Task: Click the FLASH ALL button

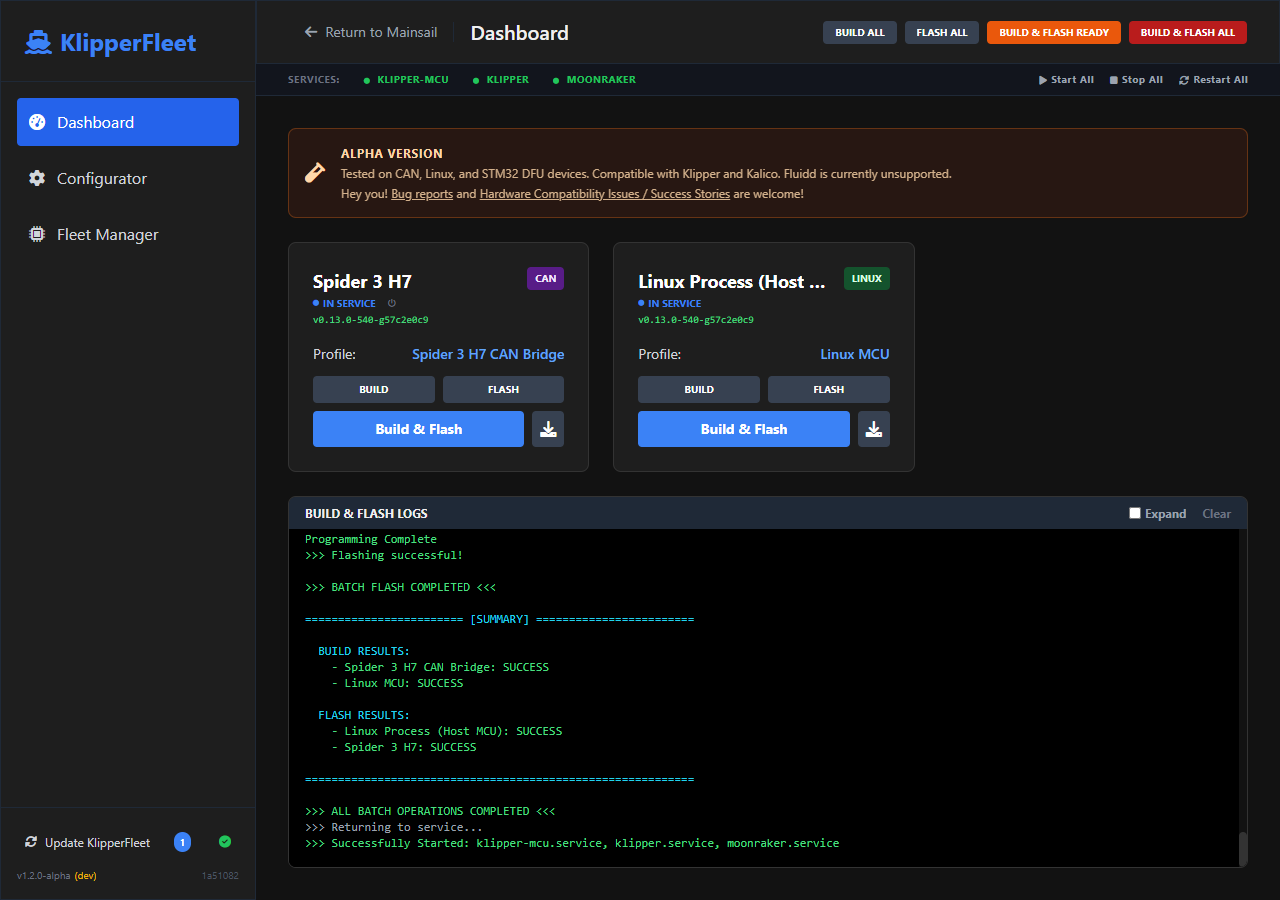Action: 942,32
